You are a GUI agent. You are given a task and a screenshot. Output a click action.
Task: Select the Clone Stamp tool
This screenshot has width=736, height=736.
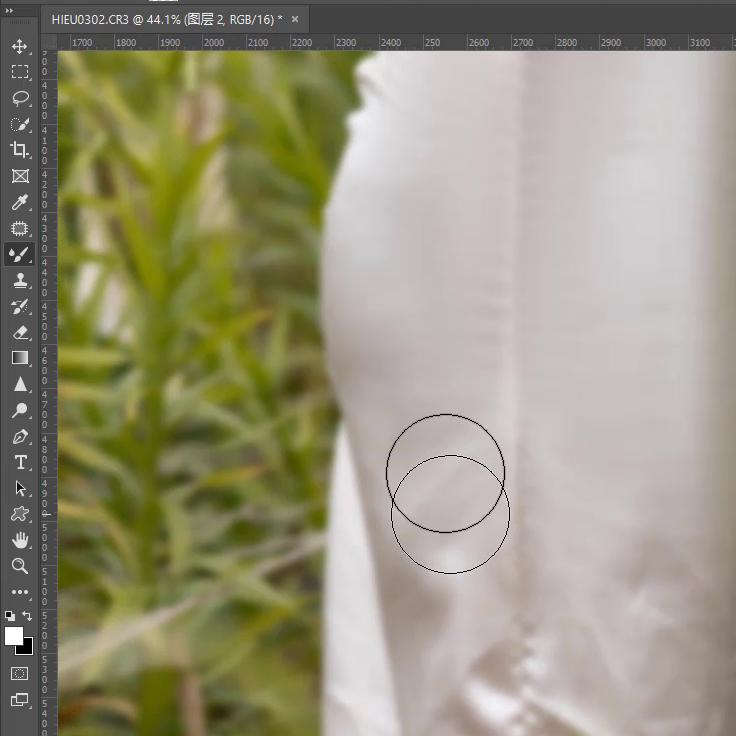click(x=19, y=281)
